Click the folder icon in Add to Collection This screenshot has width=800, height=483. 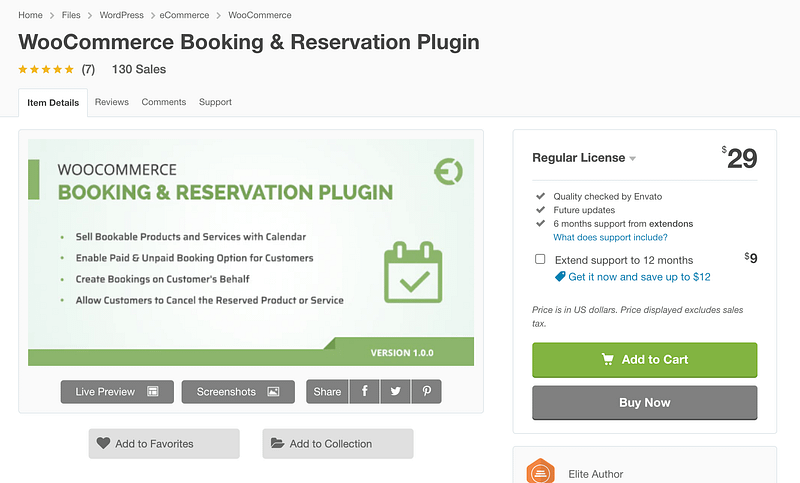click(x=277, y=444)
